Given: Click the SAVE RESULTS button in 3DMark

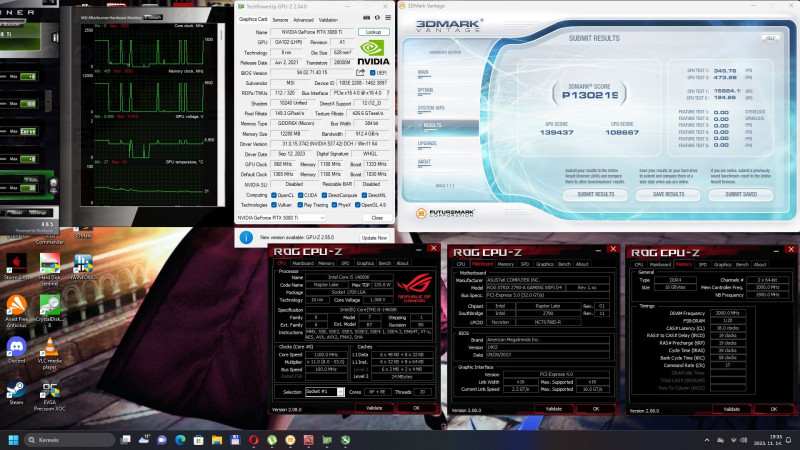Looking at the screenshot, I should point(668,194).
